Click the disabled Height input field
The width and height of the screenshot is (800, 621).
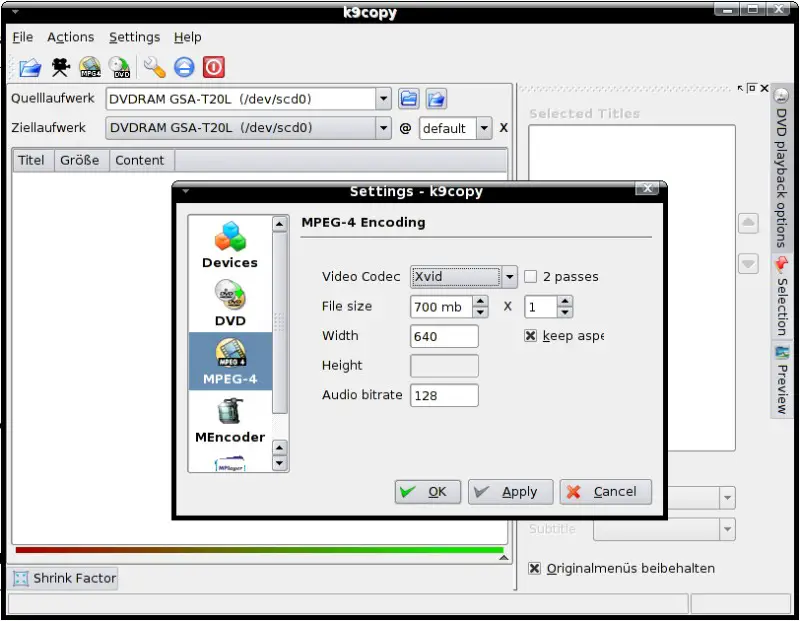[x=444, y=366]
